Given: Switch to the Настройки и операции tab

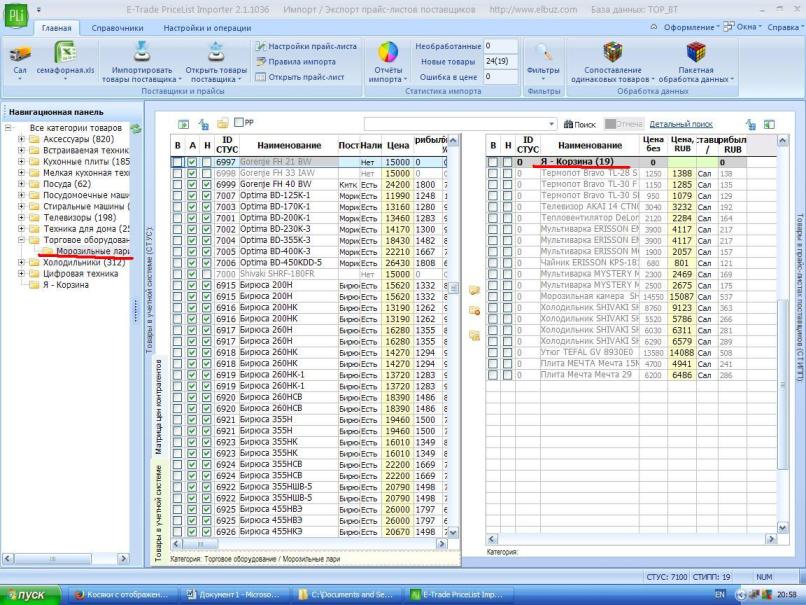Looking at the screenshot, I should pos(207,28).
